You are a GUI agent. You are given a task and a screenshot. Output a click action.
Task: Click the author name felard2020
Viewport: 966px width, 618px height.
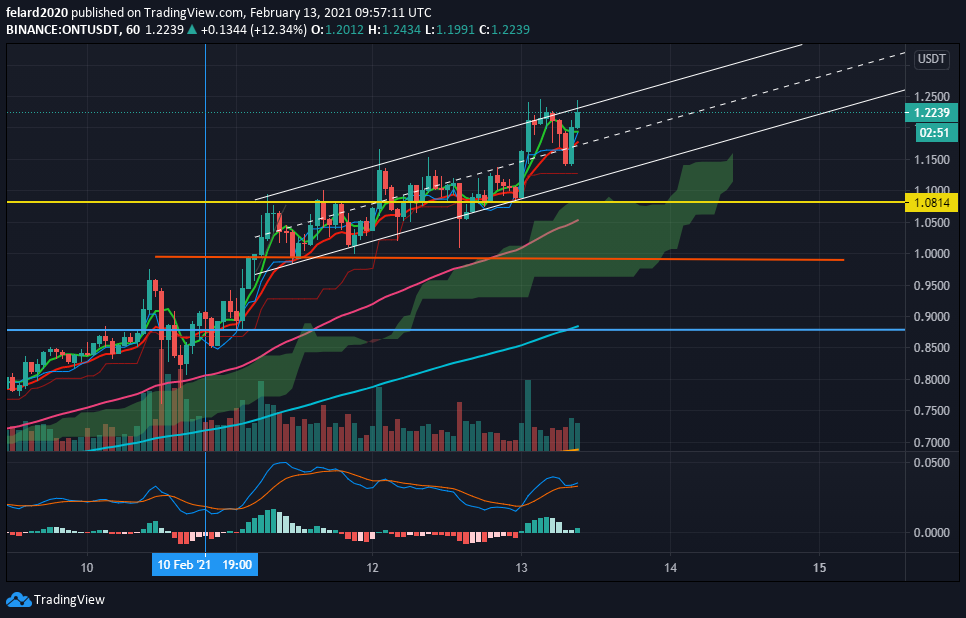pos(37,12)
